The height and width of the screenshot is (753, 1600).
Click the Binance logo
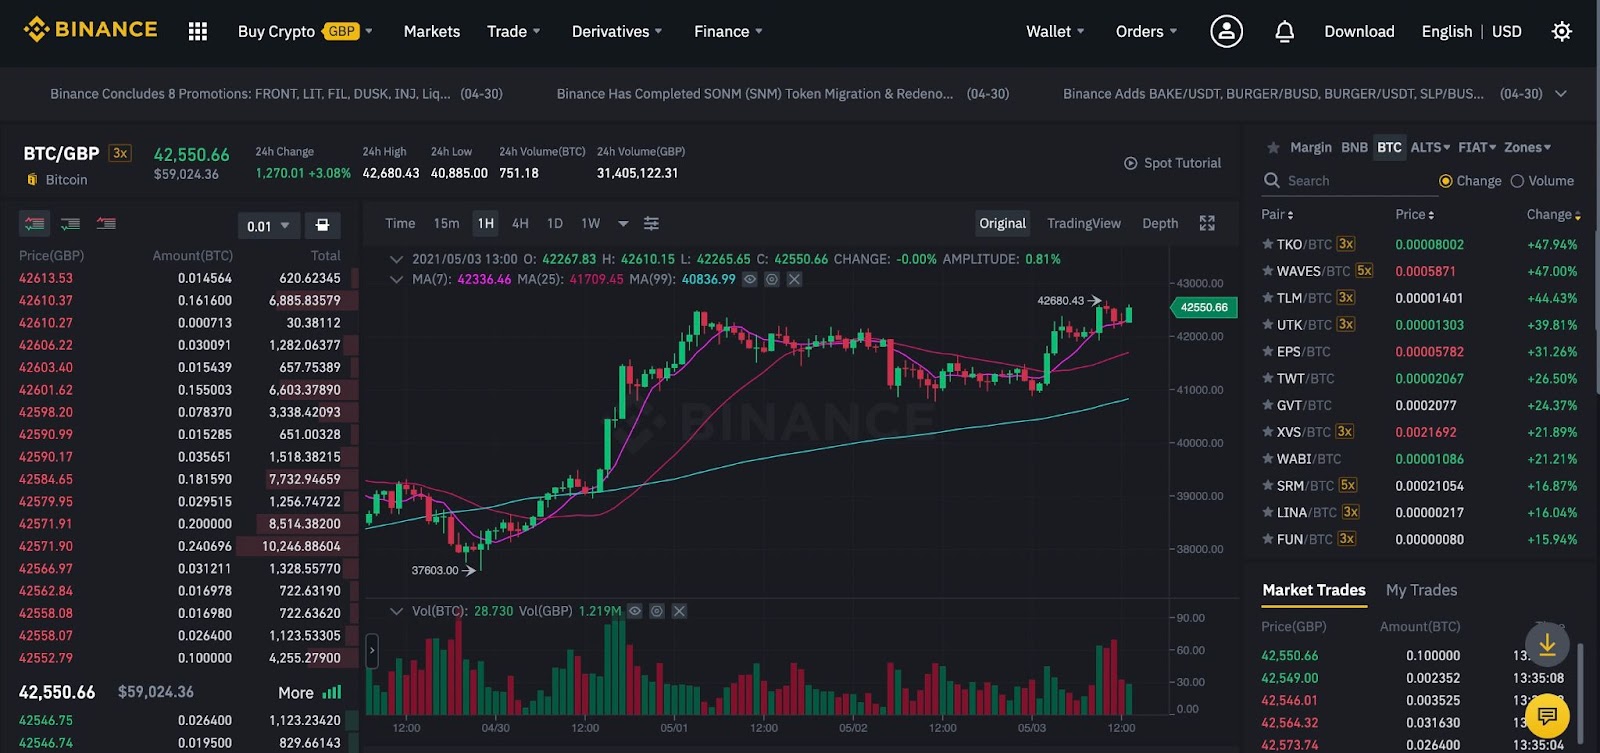(90, 30)
